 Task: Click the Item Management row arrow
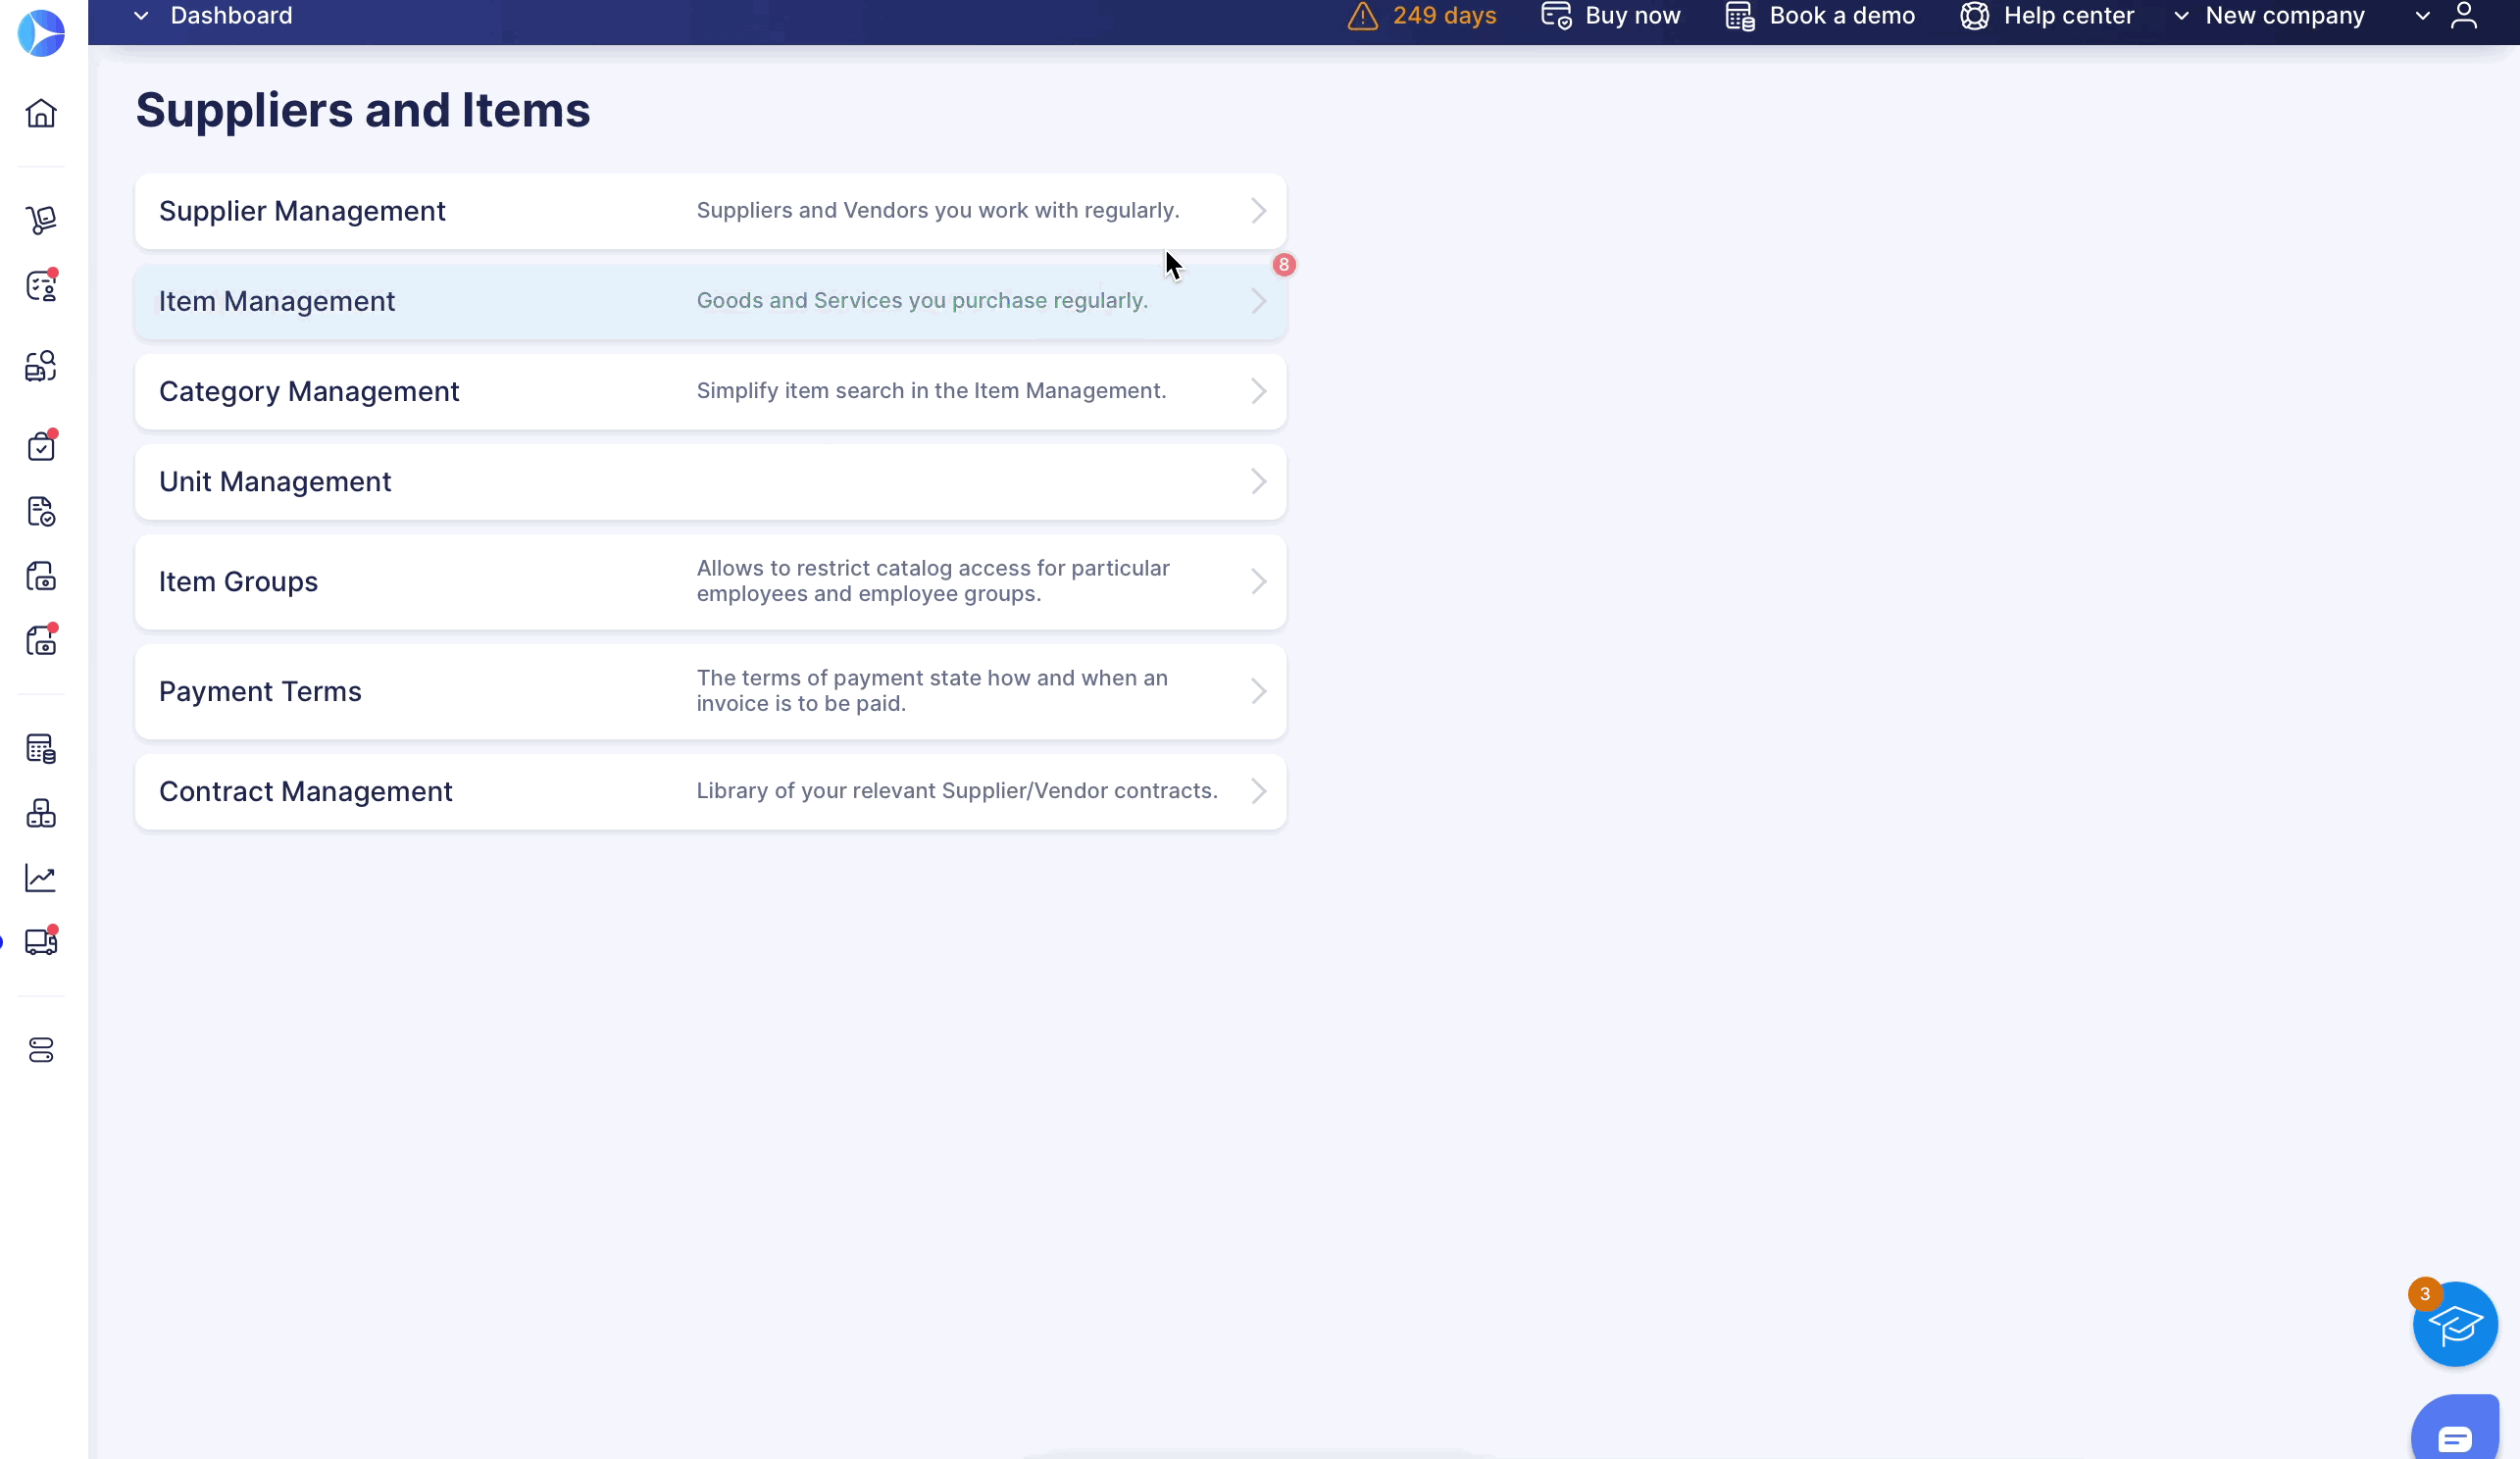(1259, 301)
